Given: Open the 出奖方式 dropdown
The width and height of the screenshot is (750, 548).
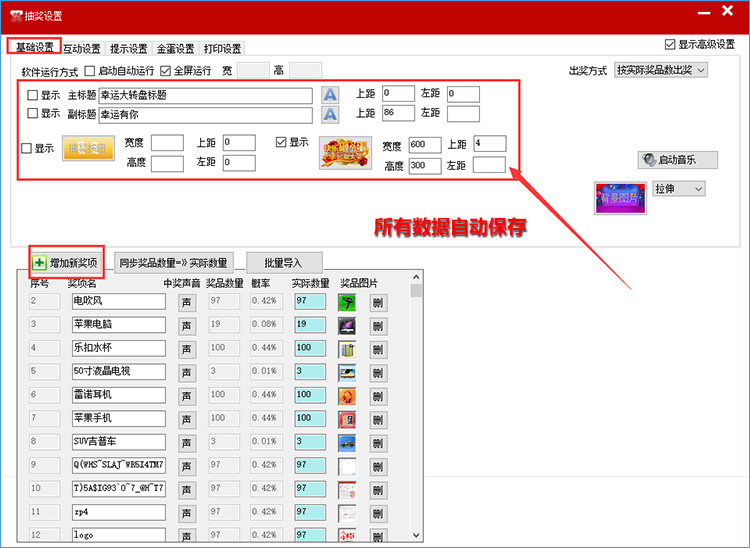Looking at the screenshot, I should click(661, 70).
